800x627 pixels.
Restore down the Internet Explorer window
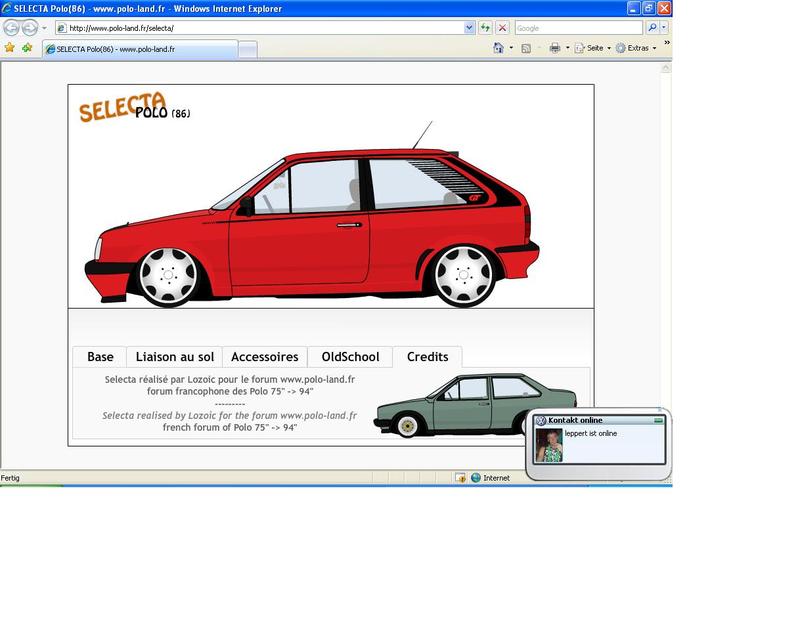[648, 8]
